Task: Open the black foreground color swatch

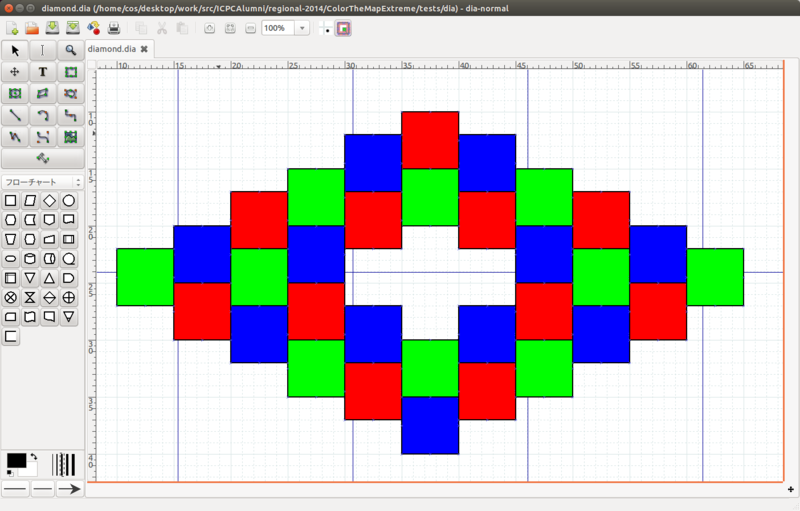Action: [15, 460]
